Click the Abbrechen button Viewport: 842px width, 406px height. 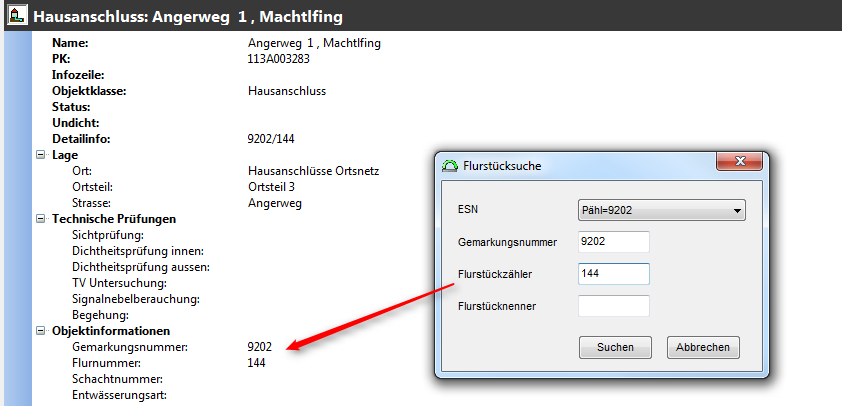[x=703, y=347]
